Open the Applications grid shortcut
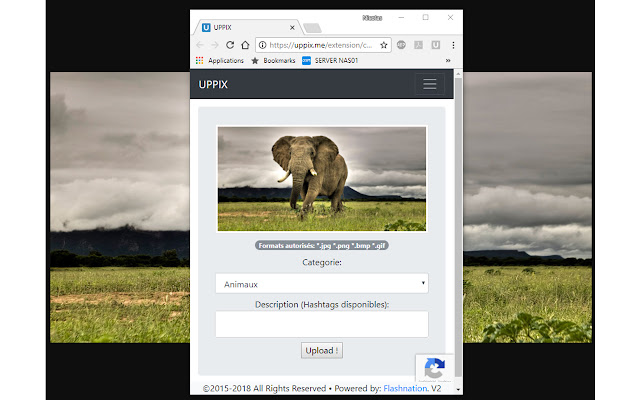The width and height of the screenshot is (640, 400). point(220,60)
